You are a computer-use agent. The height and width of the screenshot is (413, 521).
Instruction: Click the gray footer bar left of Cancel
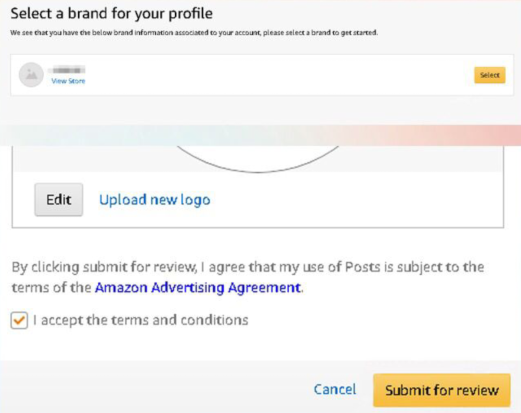pos(157,387)
